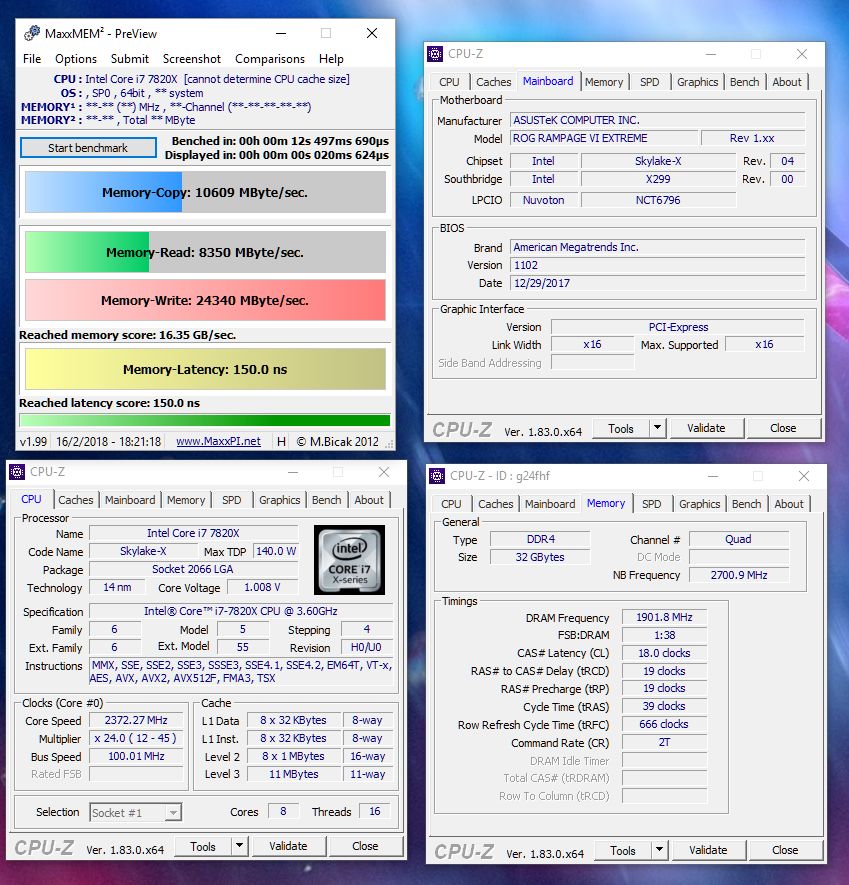Click Close button in Mainboard CPU-Z window
The width and height of the screenshot is (849, 885).
click(x=783, y=428)
